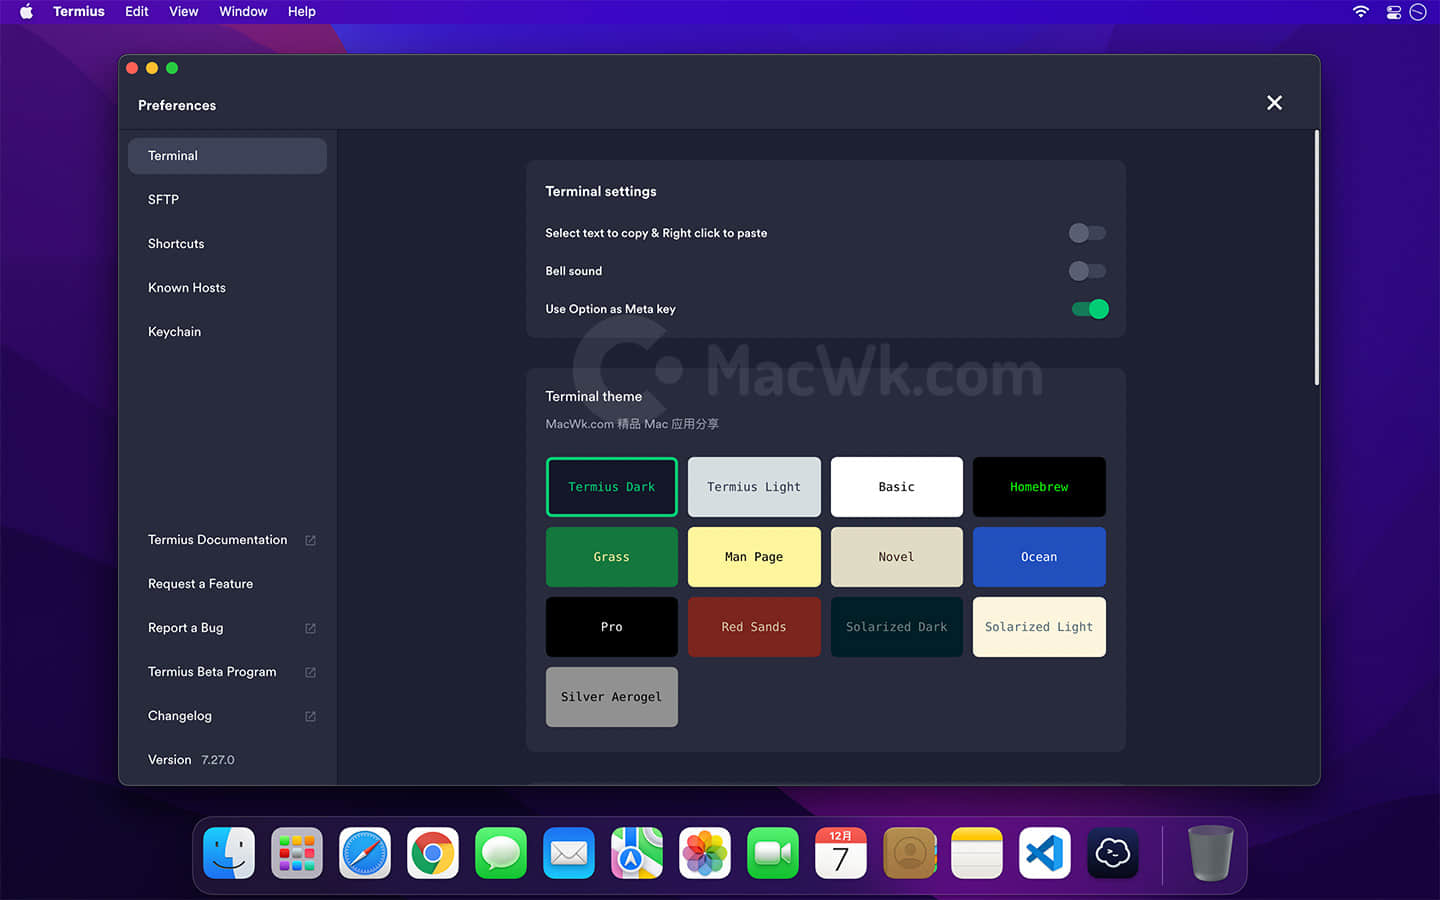Open Photos app from the Dock
The width and height of the screenshot is (1440, 900).
pyautogui.click(x=705, y=853)
